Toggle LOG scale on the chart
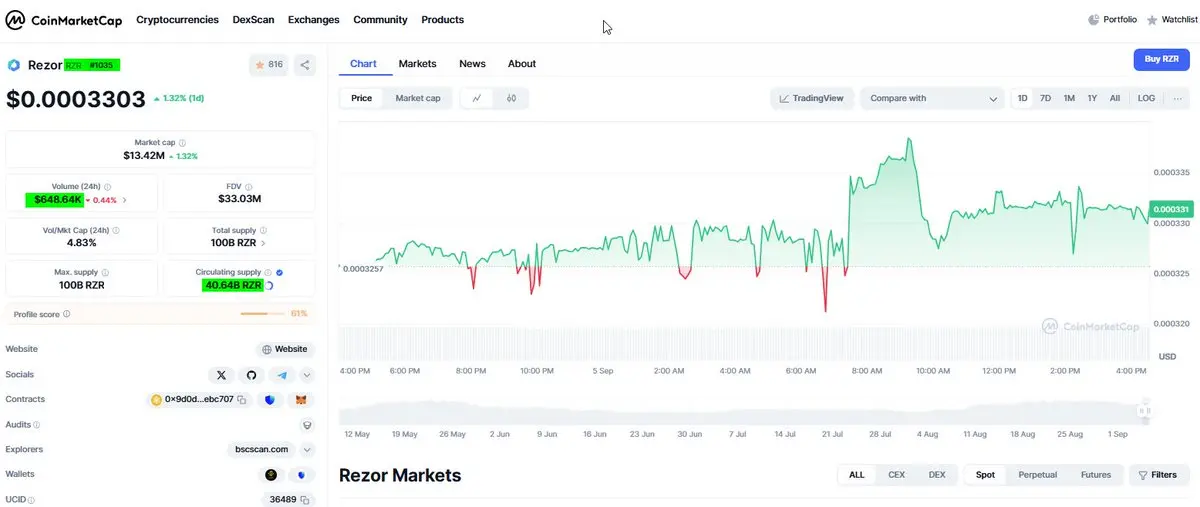Viewport: 1200px width, 507px height. coord(1146,98)
